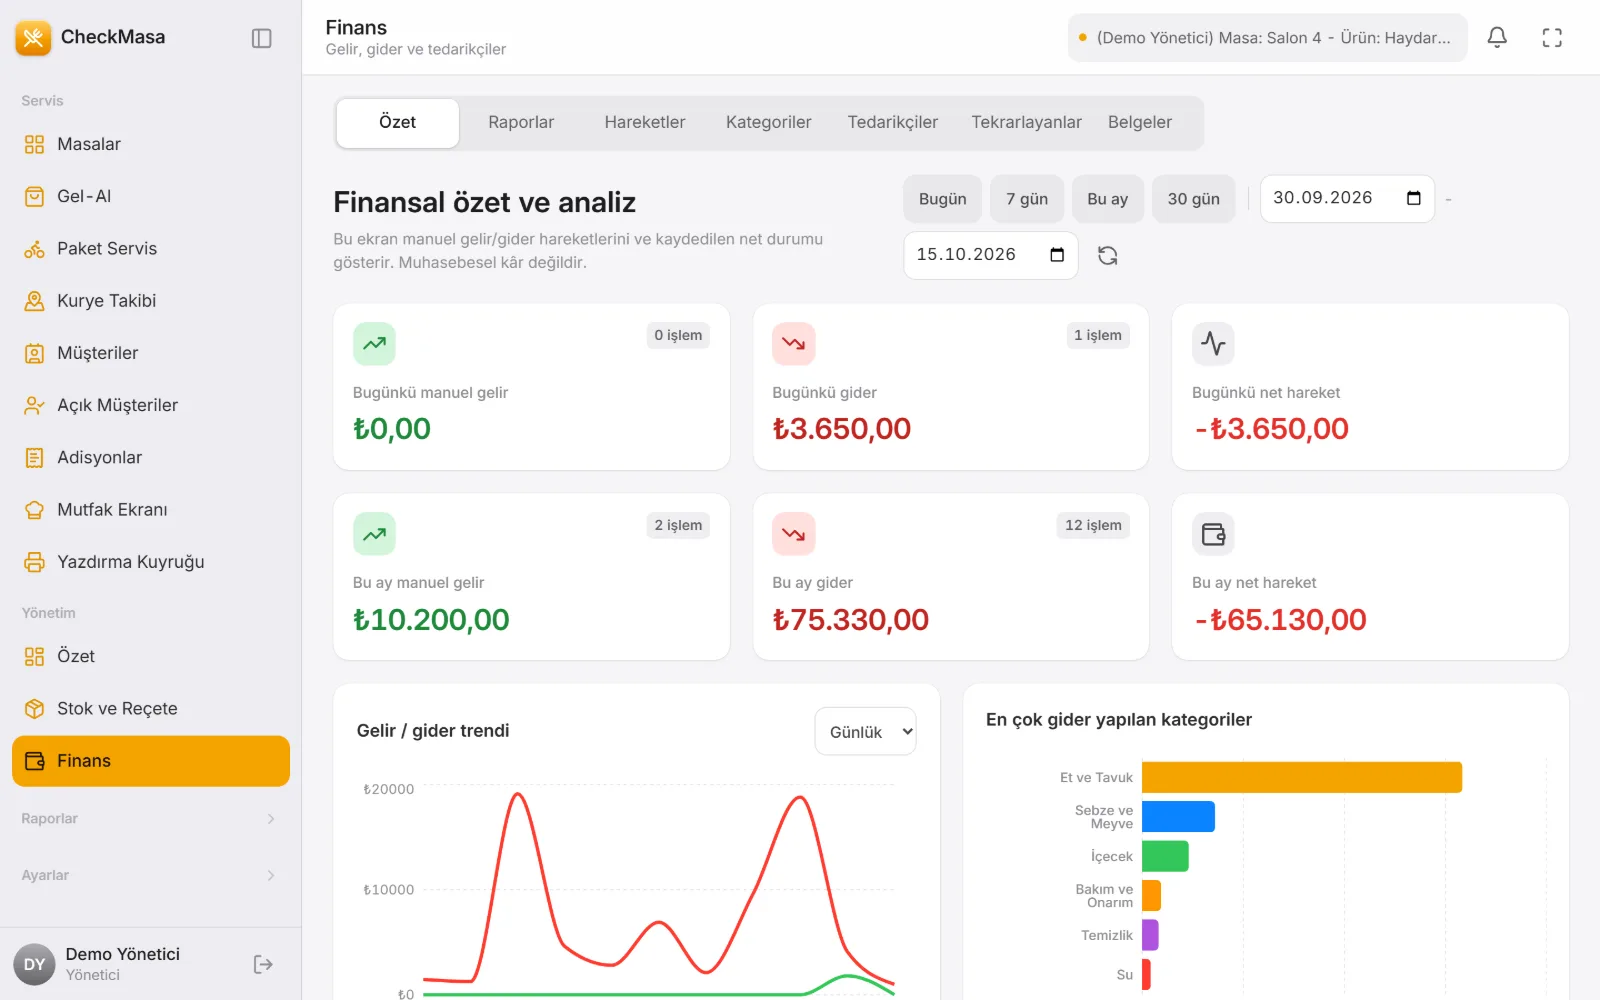1600x1000 pixels.
Task: Go to Paket Servis
Action: point(151,248)
